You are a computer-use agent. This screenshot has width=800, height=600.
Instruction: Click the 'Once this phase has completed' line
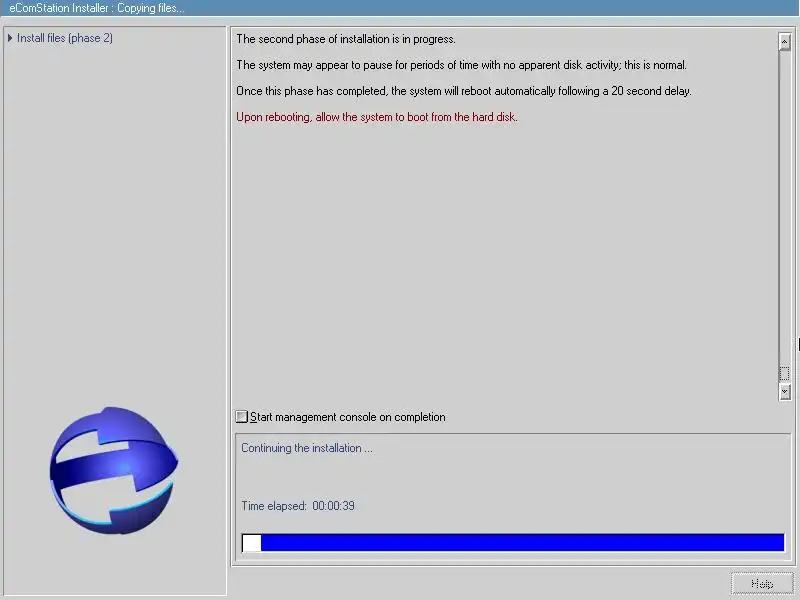pos(464,91)
